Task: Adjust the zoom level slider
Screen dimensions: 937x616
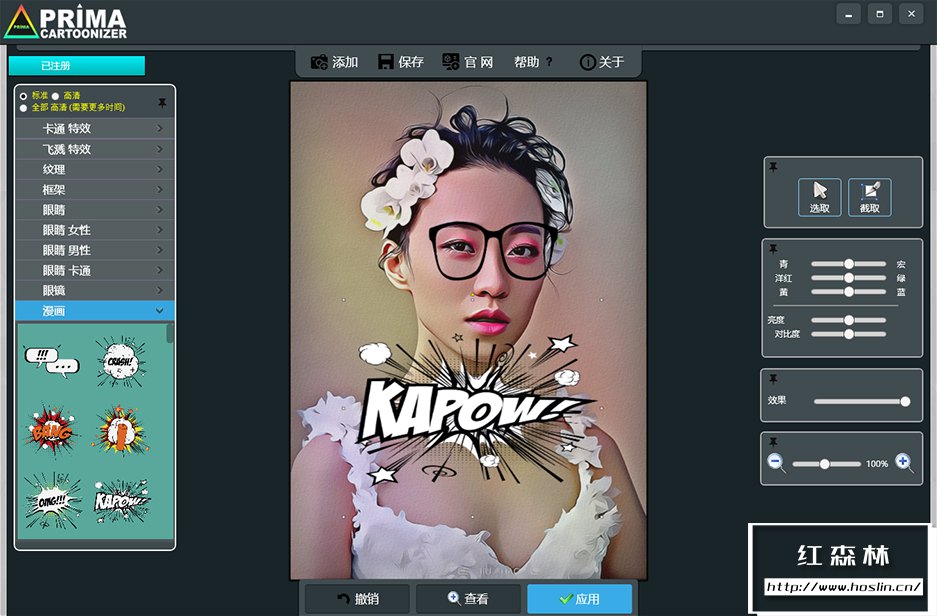Action: point(826,464)
